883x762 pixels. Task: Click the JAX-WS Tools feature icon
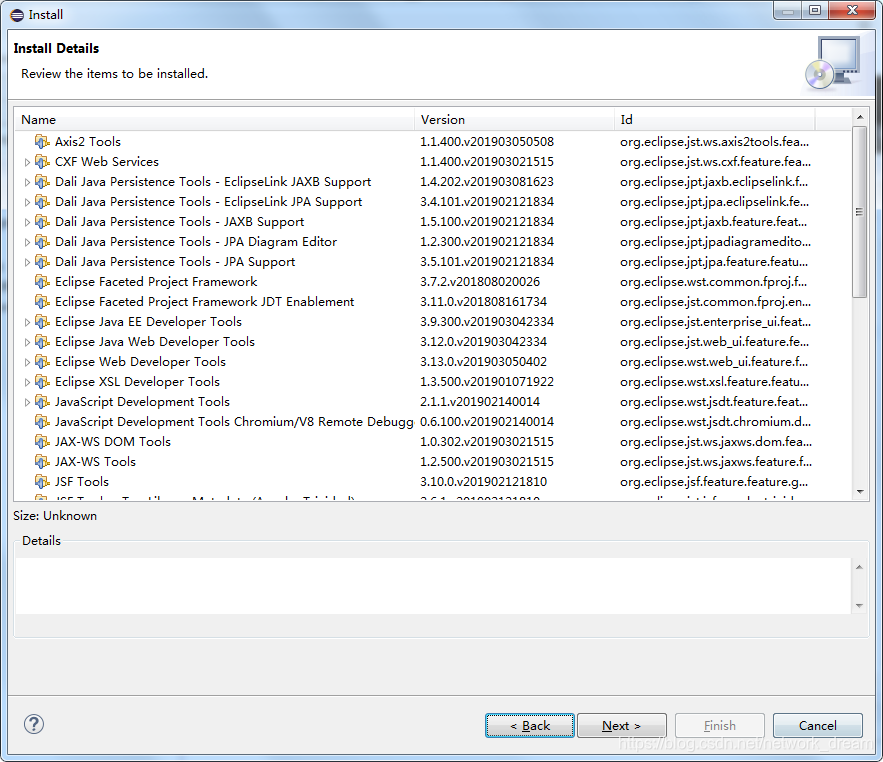[x=42, y=461]
